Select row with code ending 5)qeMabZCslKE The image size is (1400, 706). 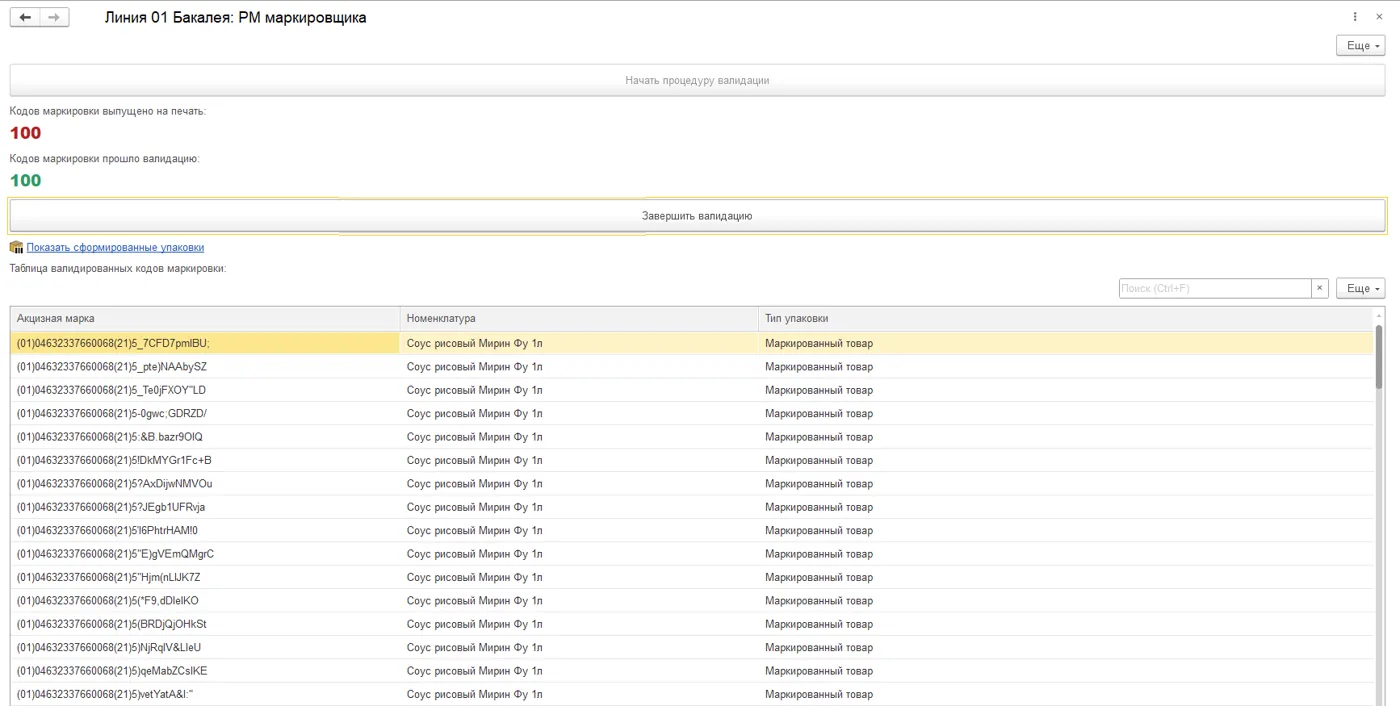tap(691, 671)
